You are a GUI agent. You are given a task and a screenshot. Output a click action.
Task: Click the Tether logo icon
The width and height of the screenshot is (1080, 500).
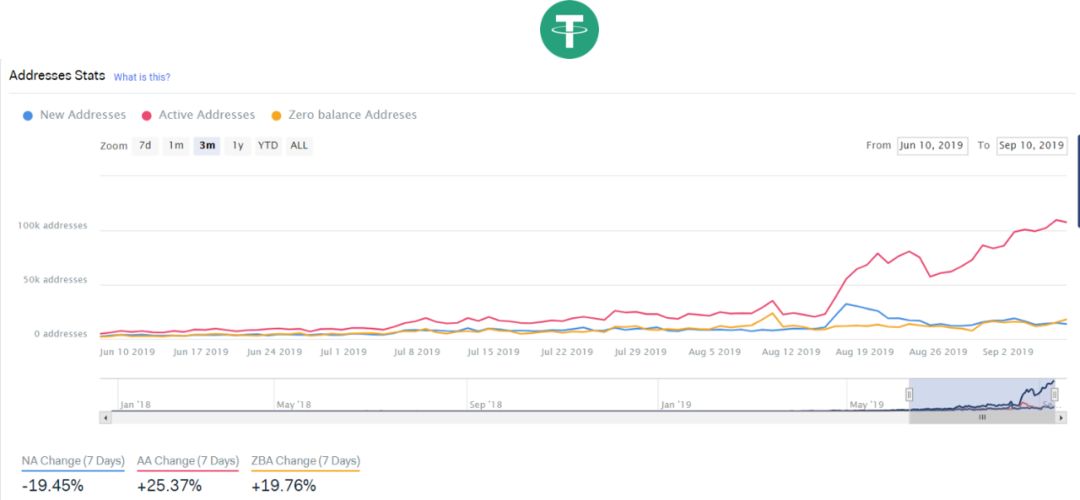tap(570, 30)
